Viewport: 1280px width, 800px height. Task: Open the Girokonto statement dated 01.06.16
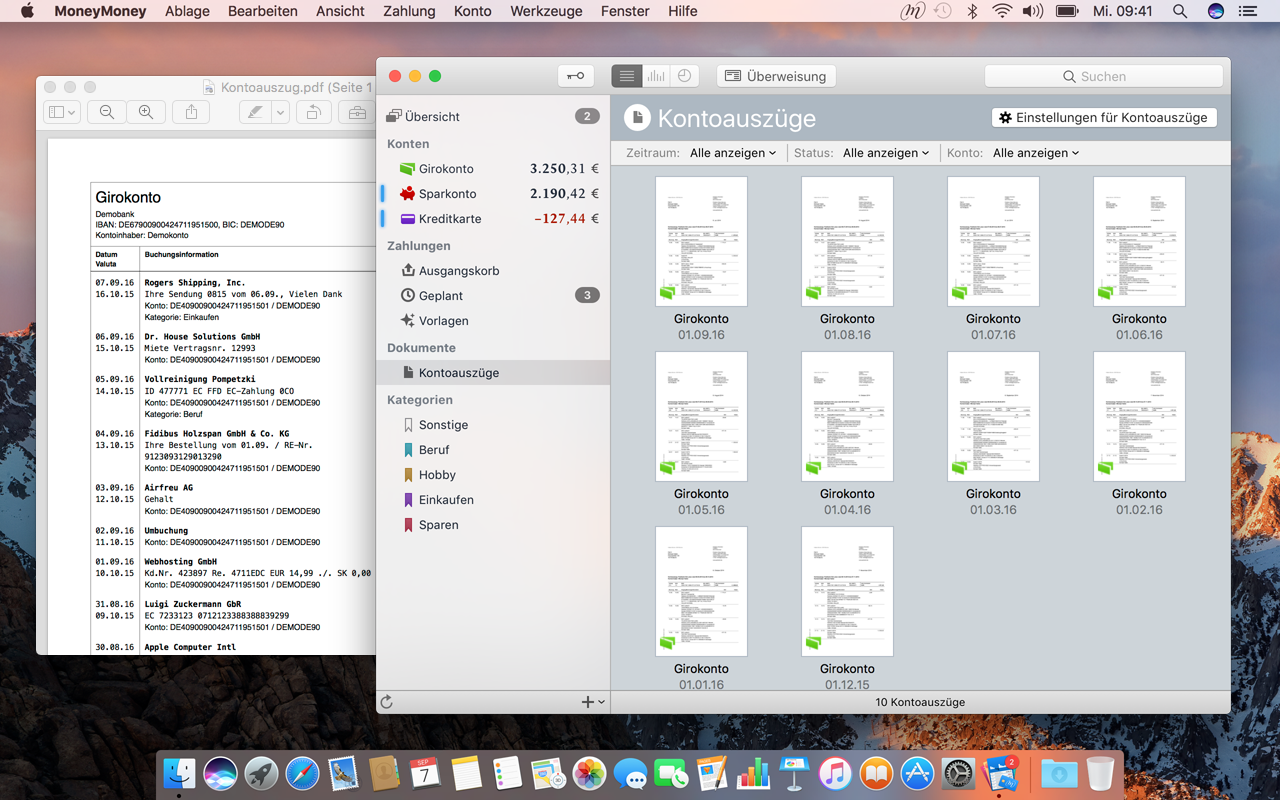[x=1139, y=242]
